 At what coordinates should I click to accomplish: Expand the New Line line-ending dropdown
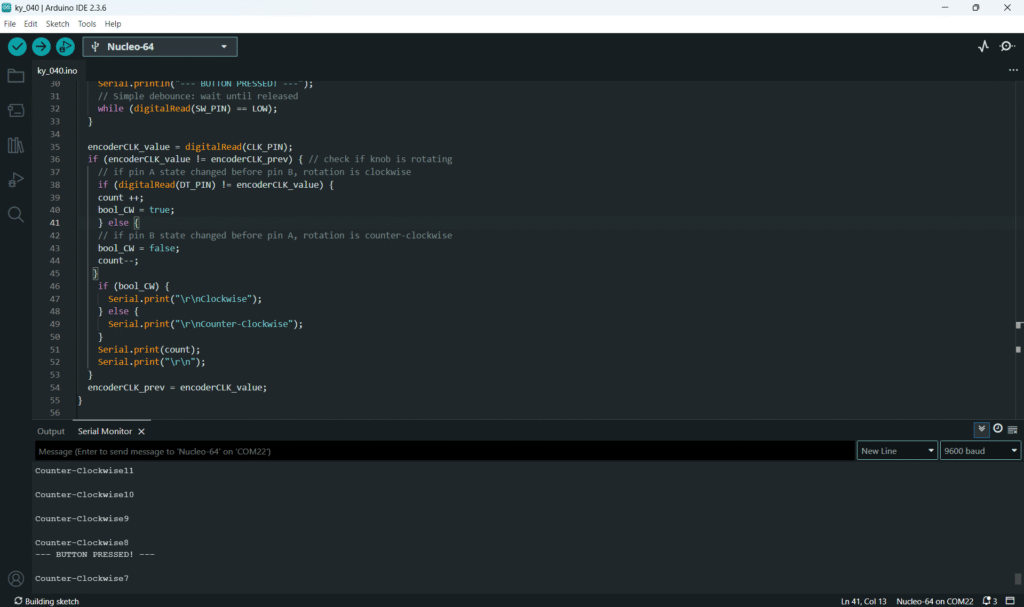897,451
